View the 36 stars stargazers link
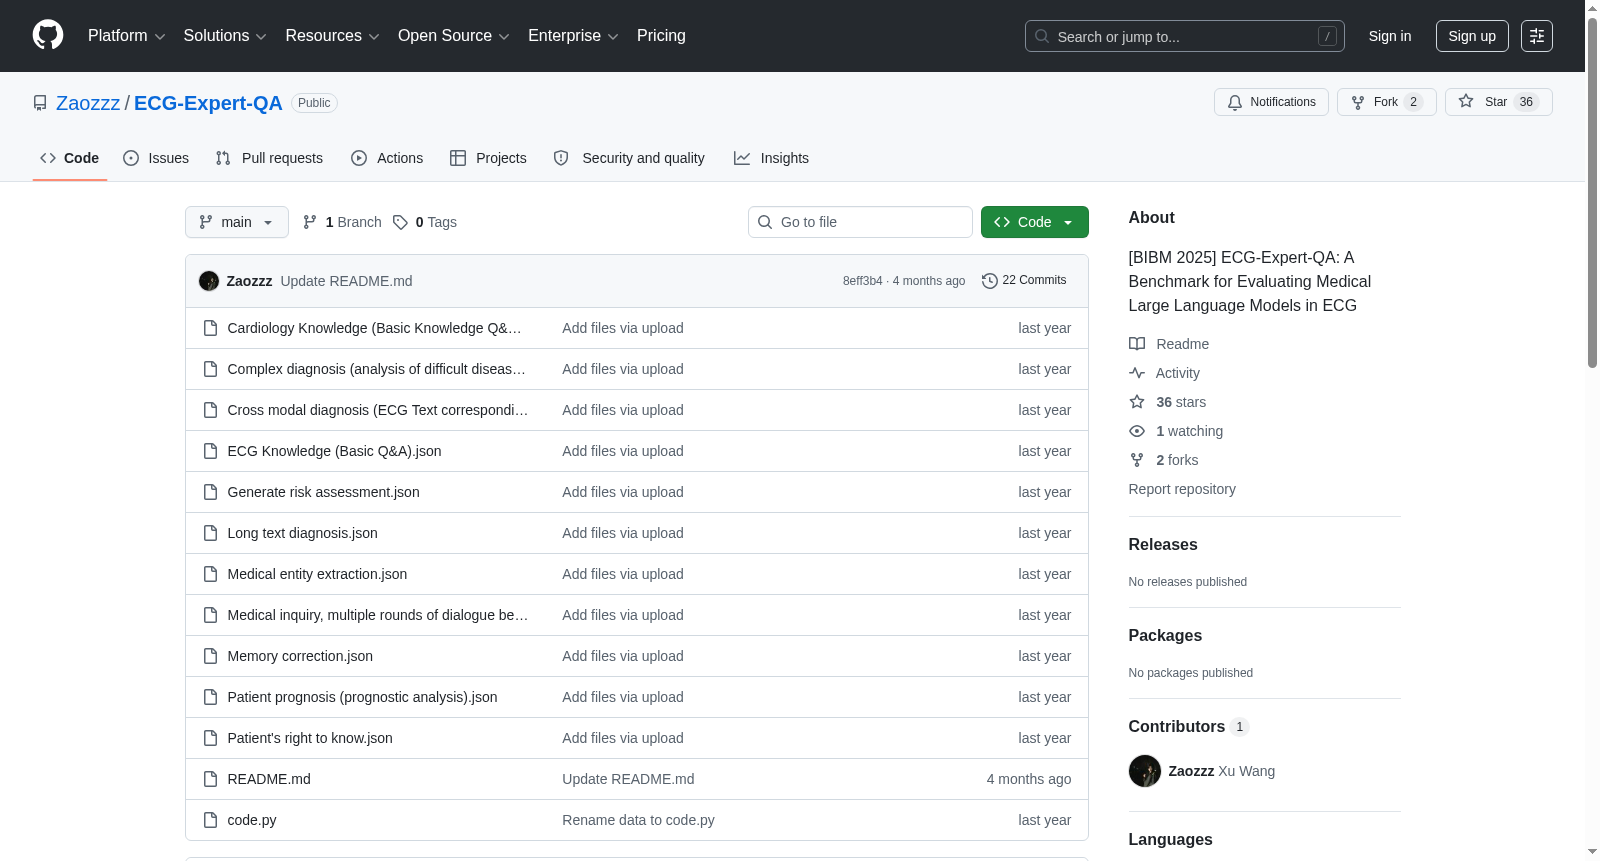1600x861 pixels. tap(1168, 402)
